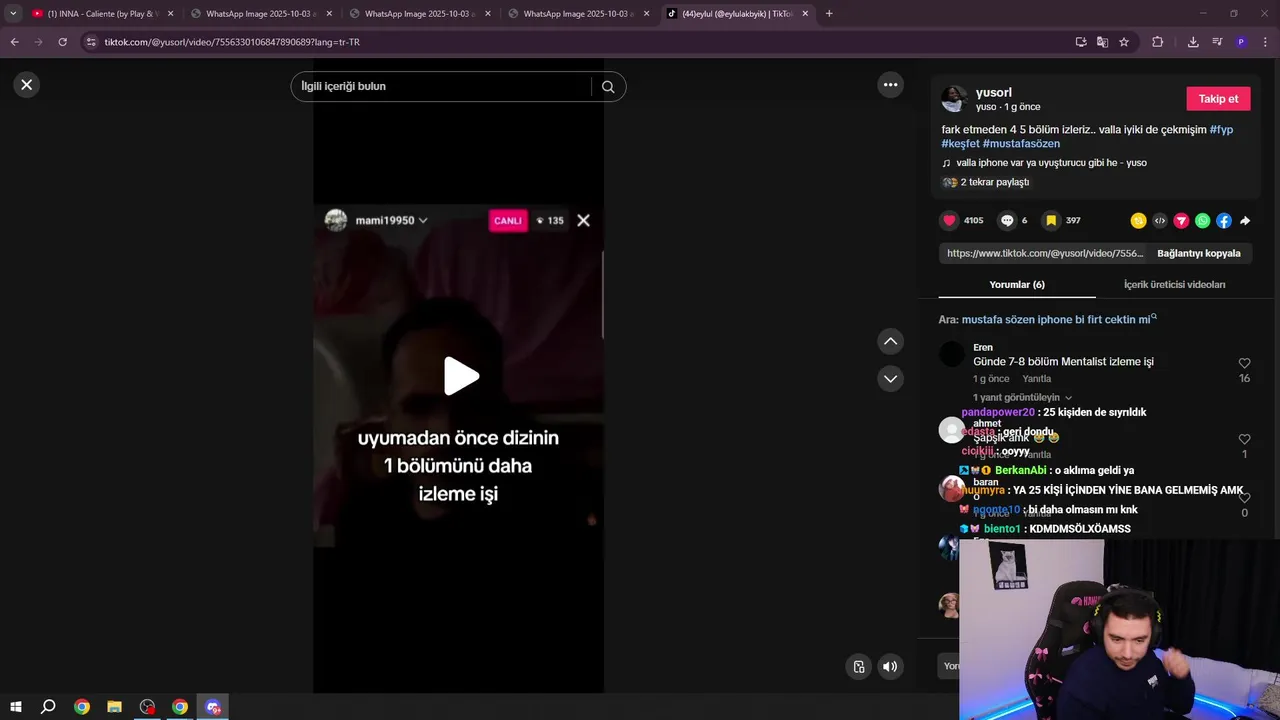Click the address bar URL
The height and width of the screenshot is (720, 1280).
pos(232,42)
